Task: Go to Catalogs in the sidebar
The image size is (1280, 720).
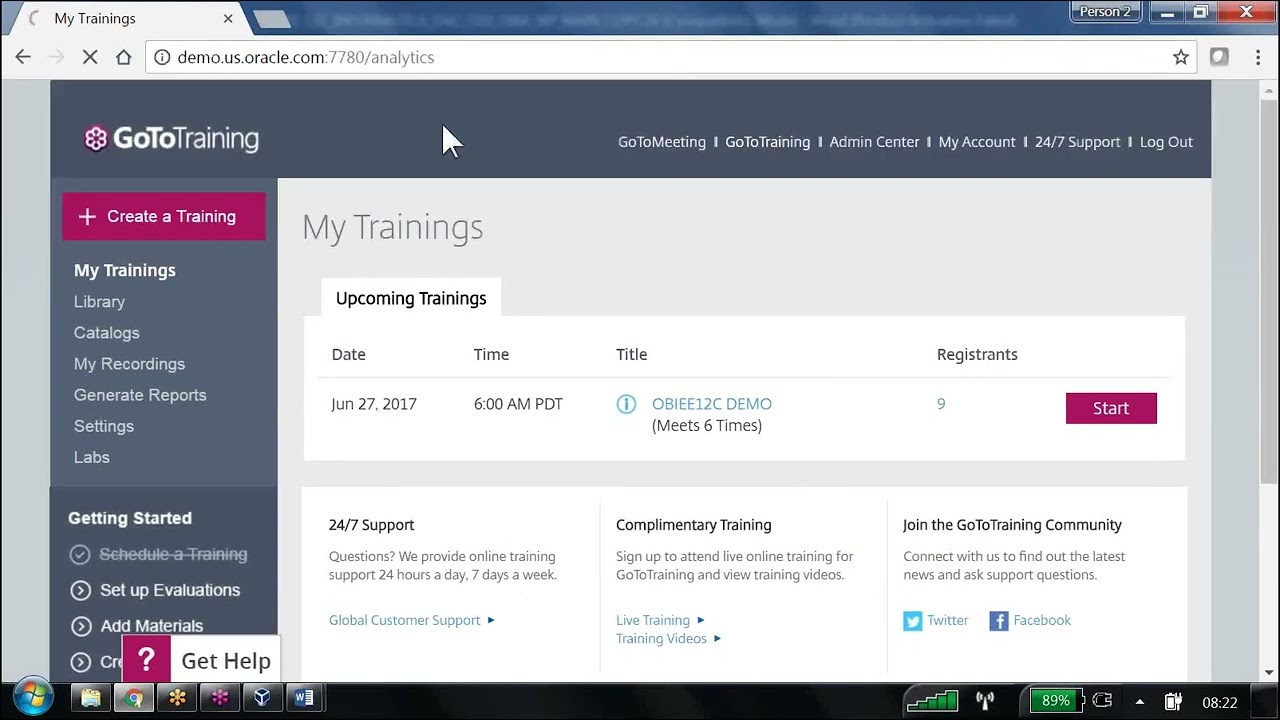Action: pos(106,332)
